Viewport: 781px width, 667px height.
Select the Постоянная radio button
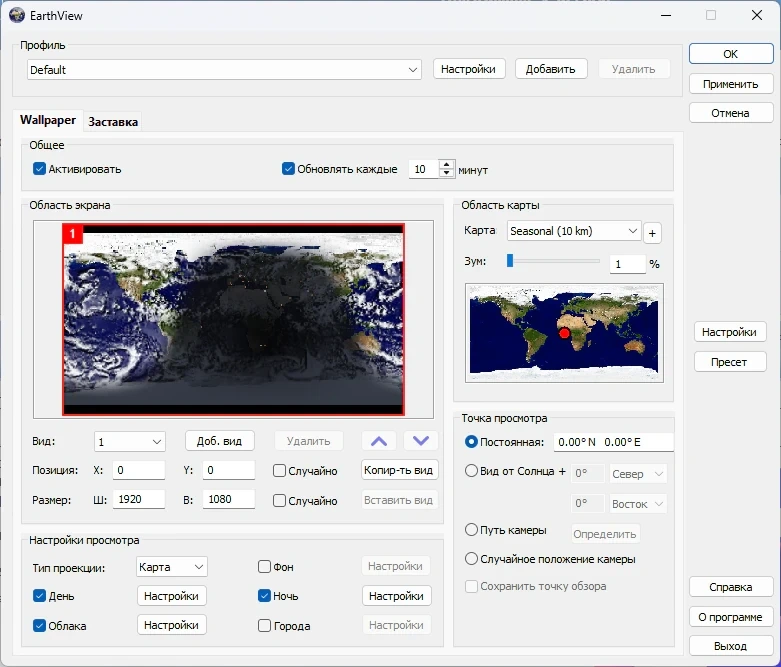point(471,441)
